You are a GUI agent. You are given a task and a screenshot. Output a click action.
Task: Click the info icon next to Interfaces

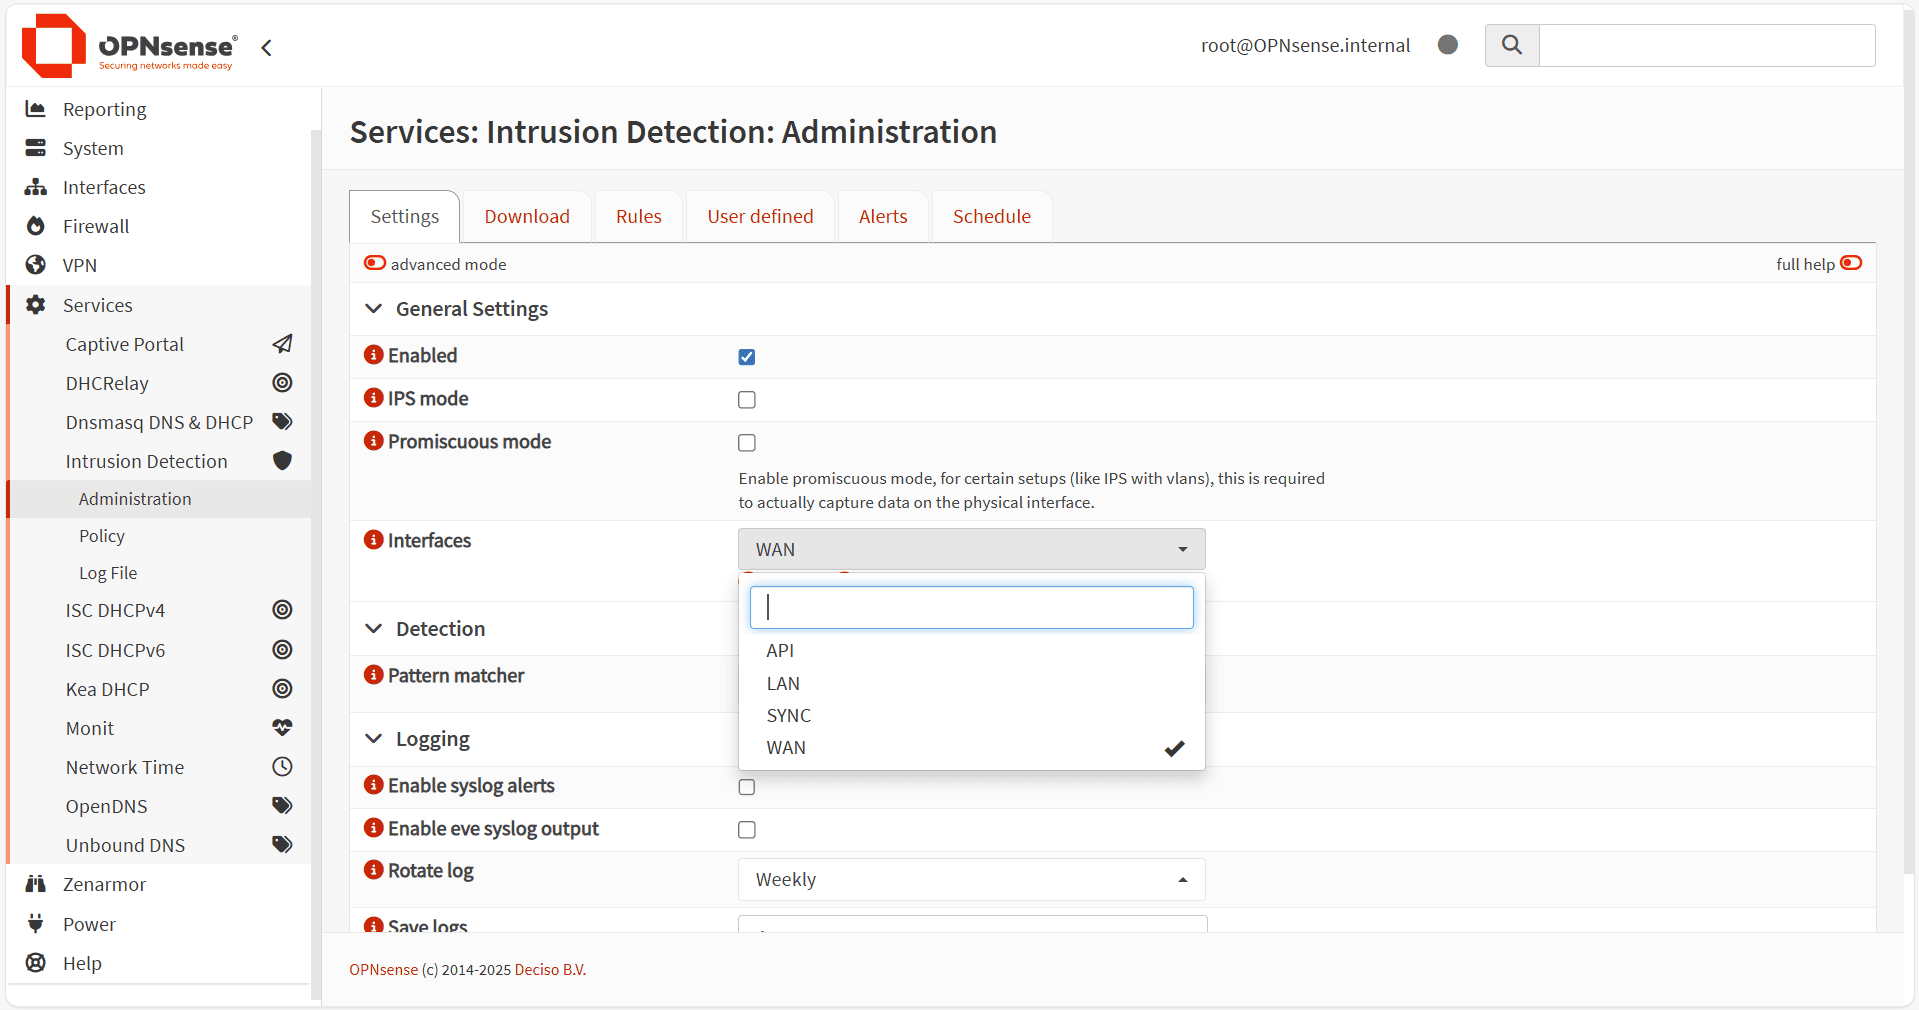tap(374, 540)
